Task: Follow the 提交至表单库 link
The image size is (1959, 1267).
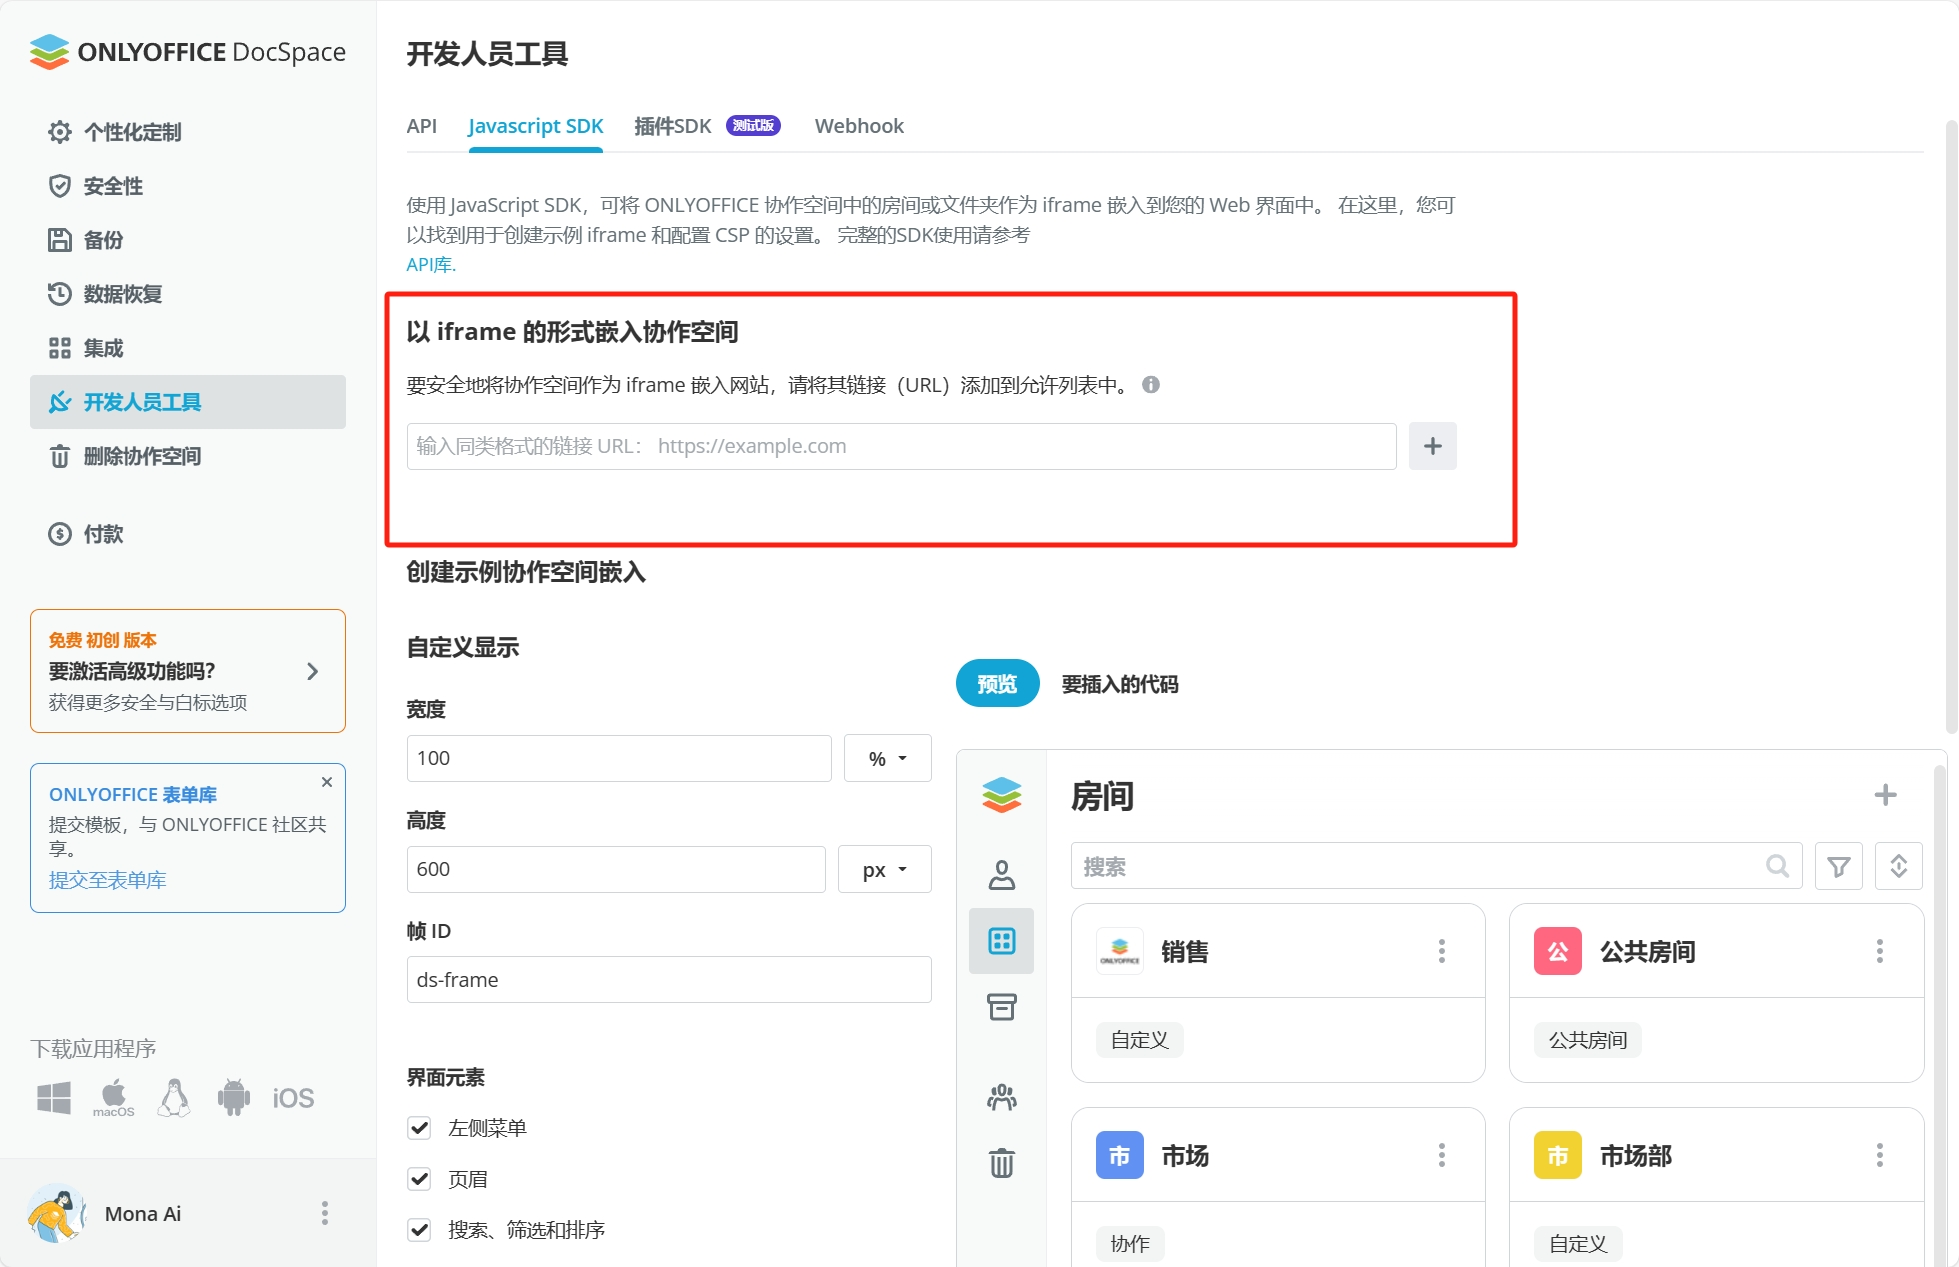Action: tap(107, 880)
